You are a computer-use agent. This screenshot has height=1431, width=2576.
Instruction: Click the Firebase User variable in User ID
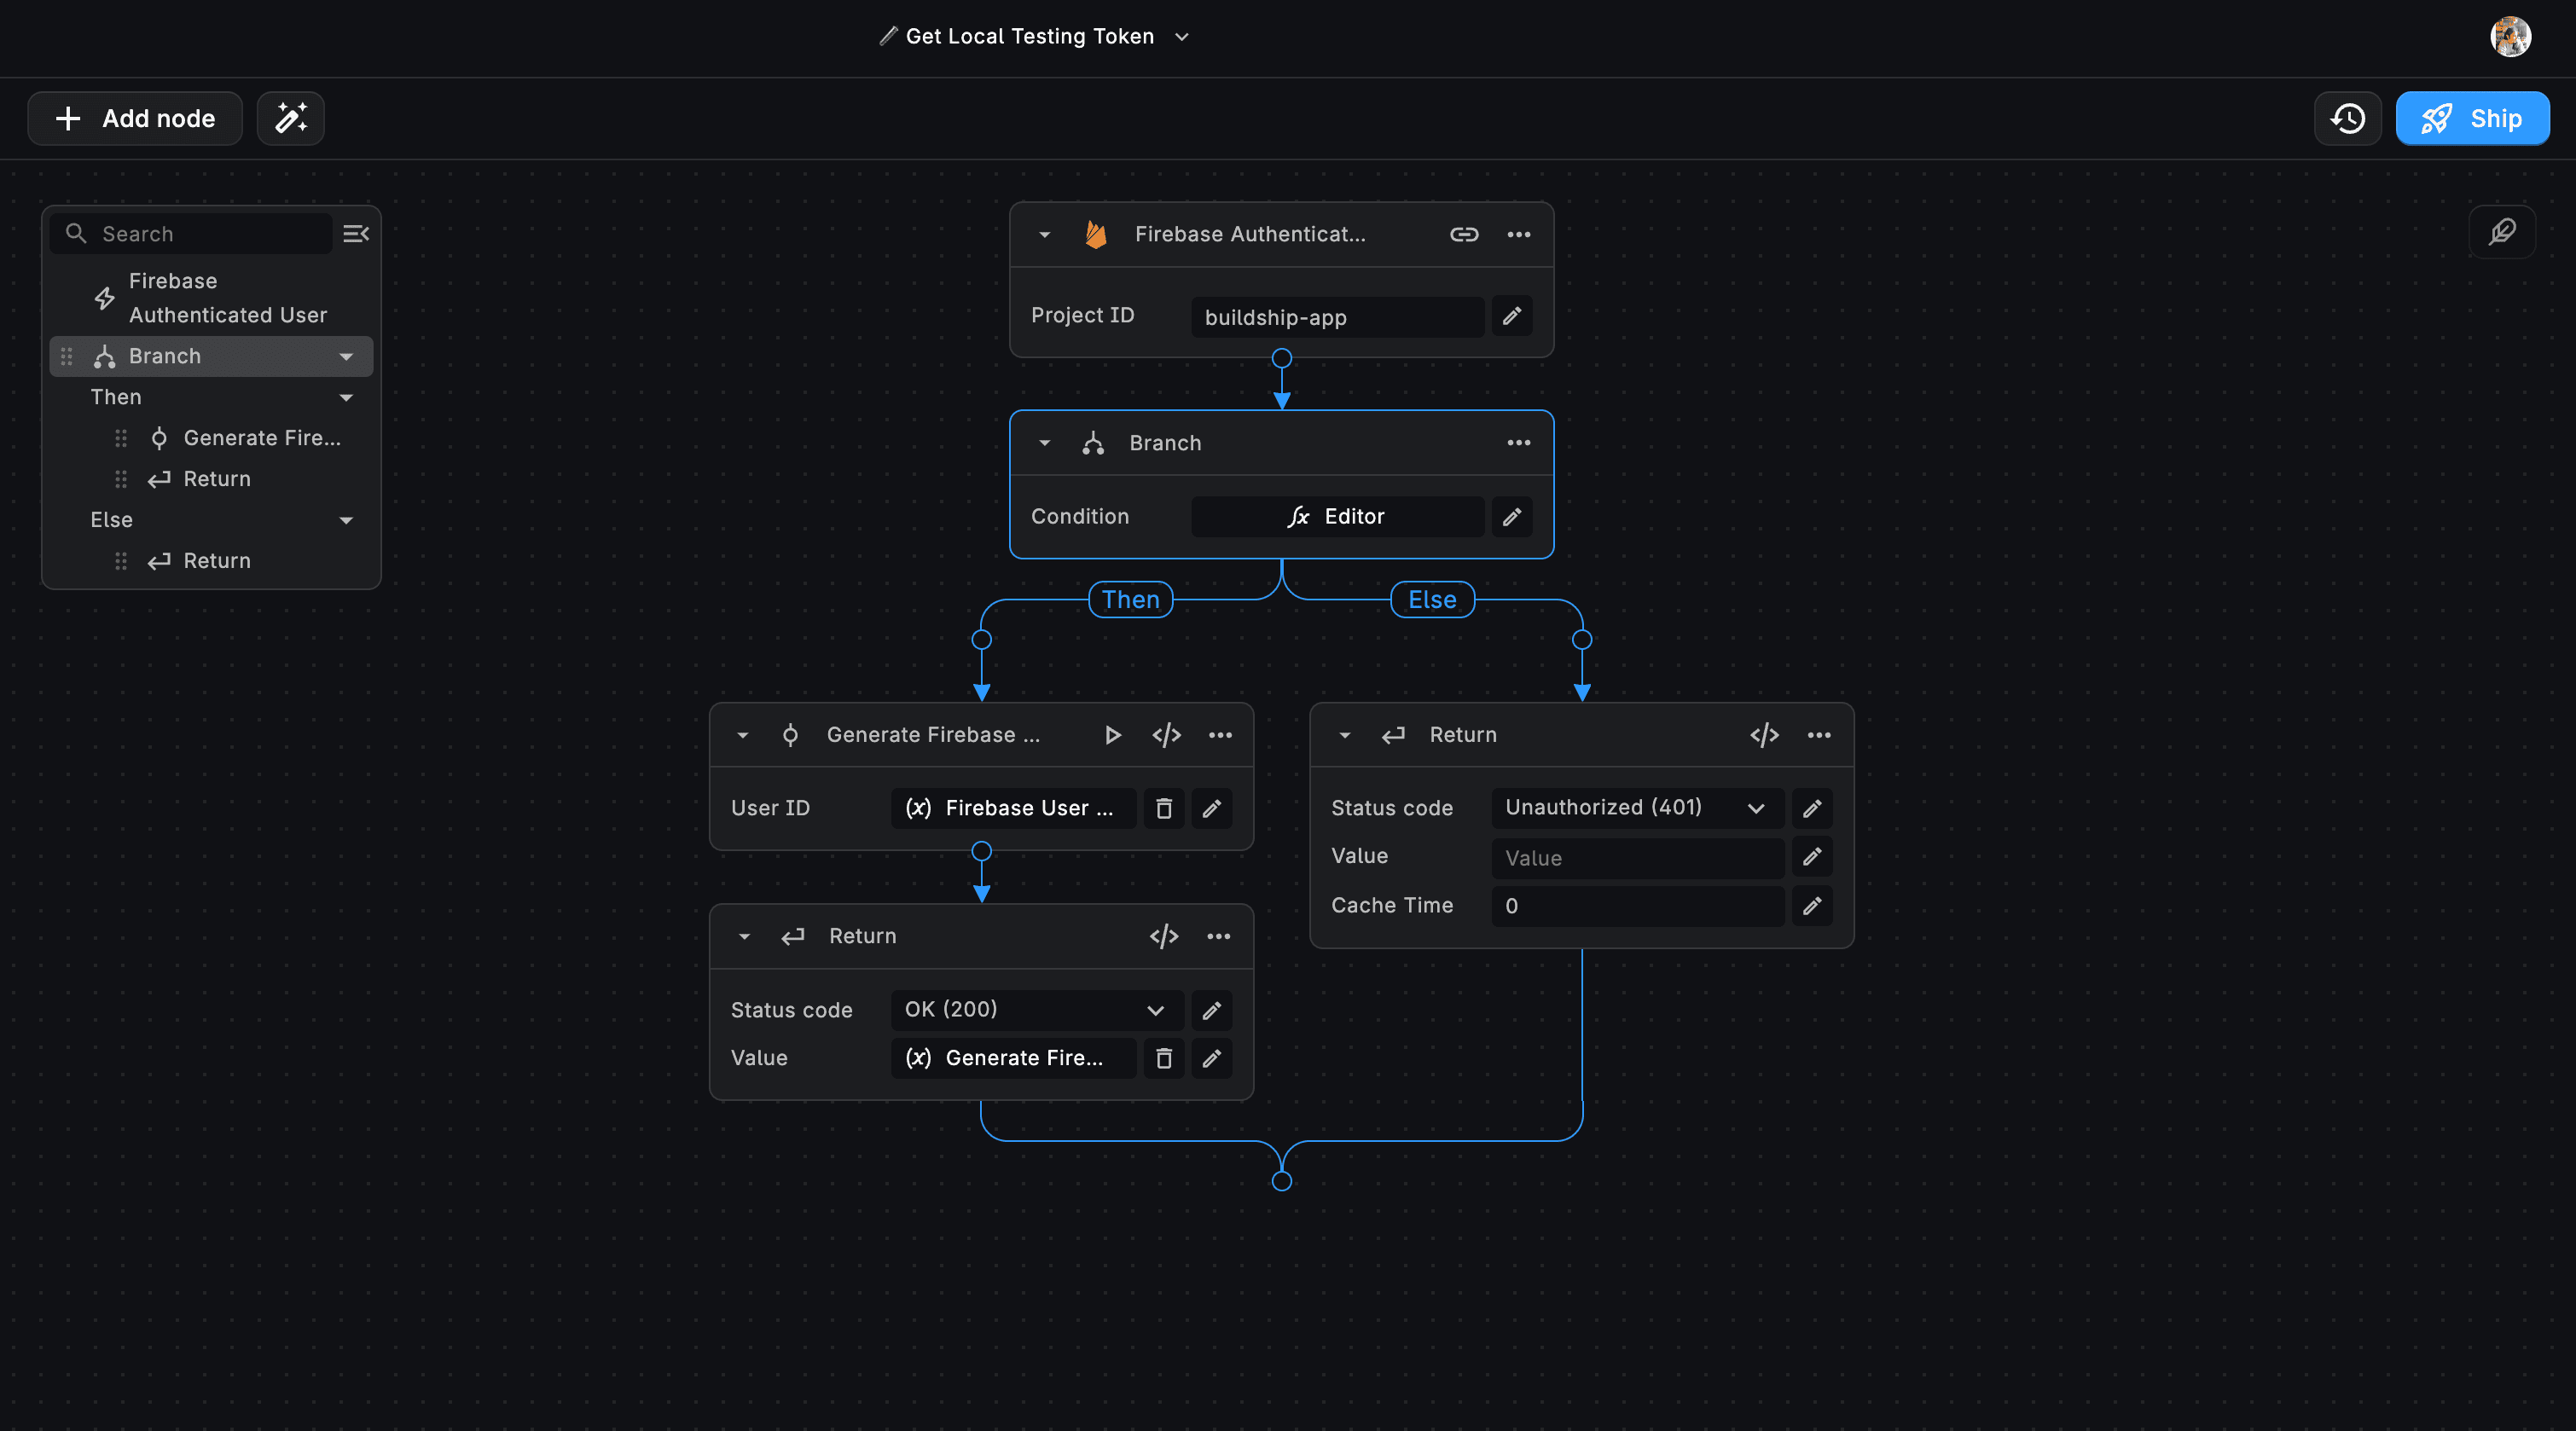pos(1013,809)
